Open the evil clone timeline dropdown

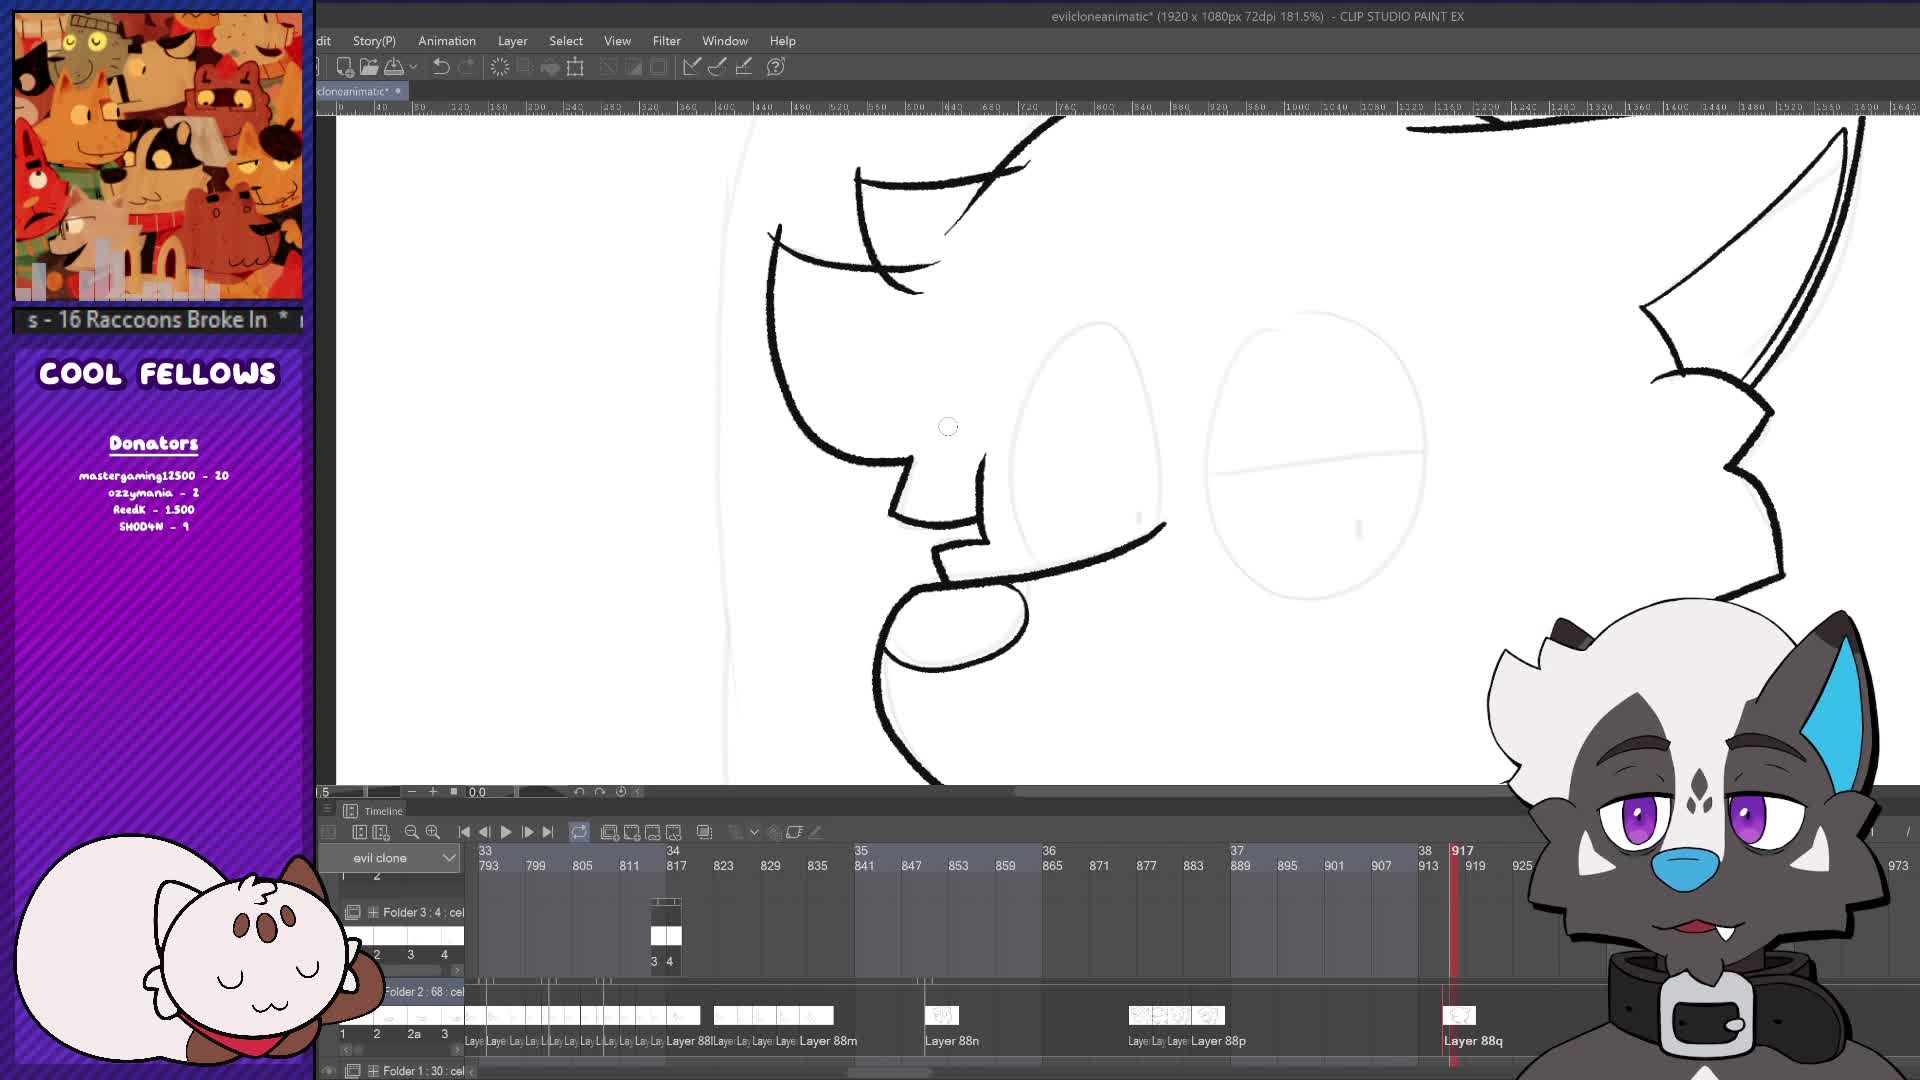click(x=392, y=858)
